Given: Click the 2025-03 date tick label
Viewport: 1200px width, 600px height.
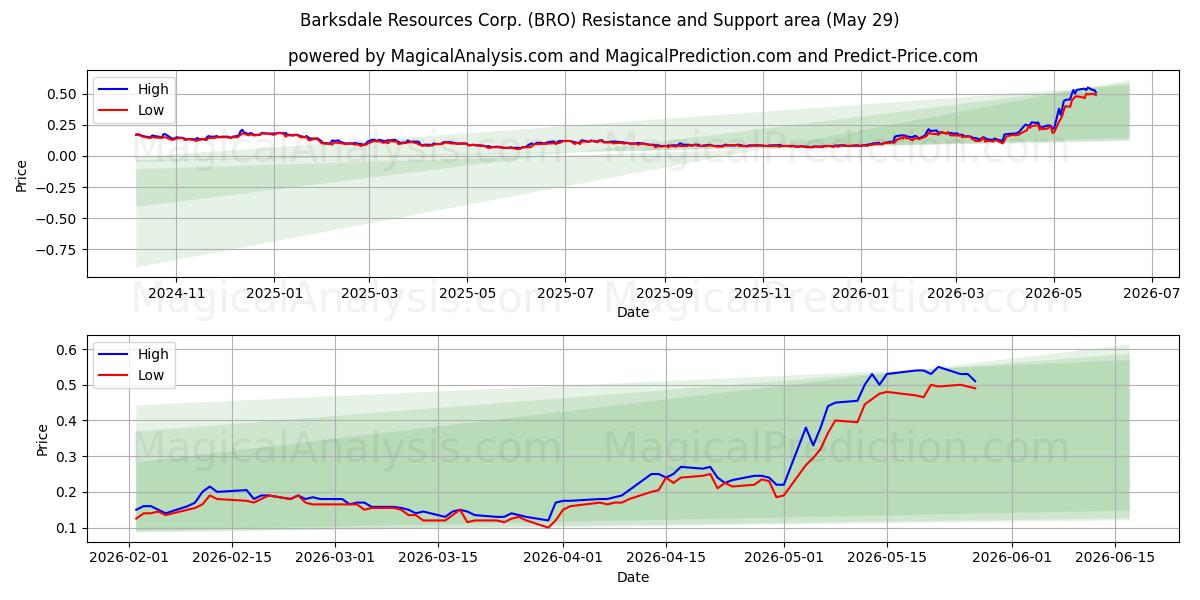Looking at the screenshot, I should click(x=369, y=294).
